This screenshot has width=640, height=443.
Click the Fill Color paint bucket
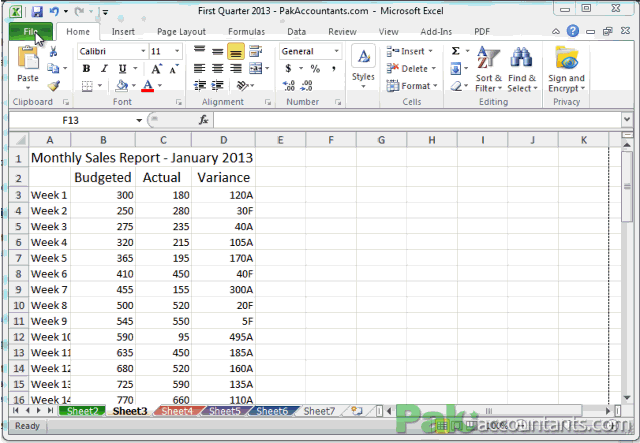[122, 85]
